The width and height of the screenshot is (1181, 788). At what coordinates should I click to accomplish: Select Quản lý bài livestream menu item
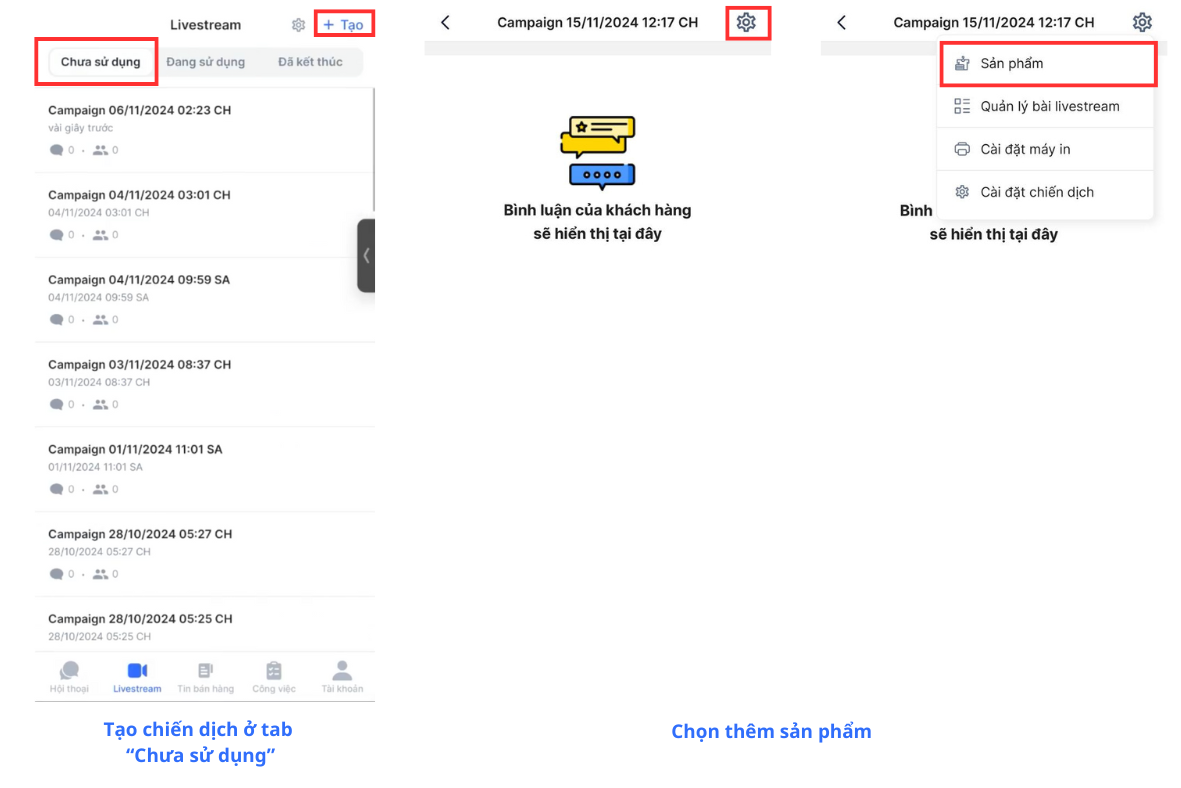coord(1046,106)
